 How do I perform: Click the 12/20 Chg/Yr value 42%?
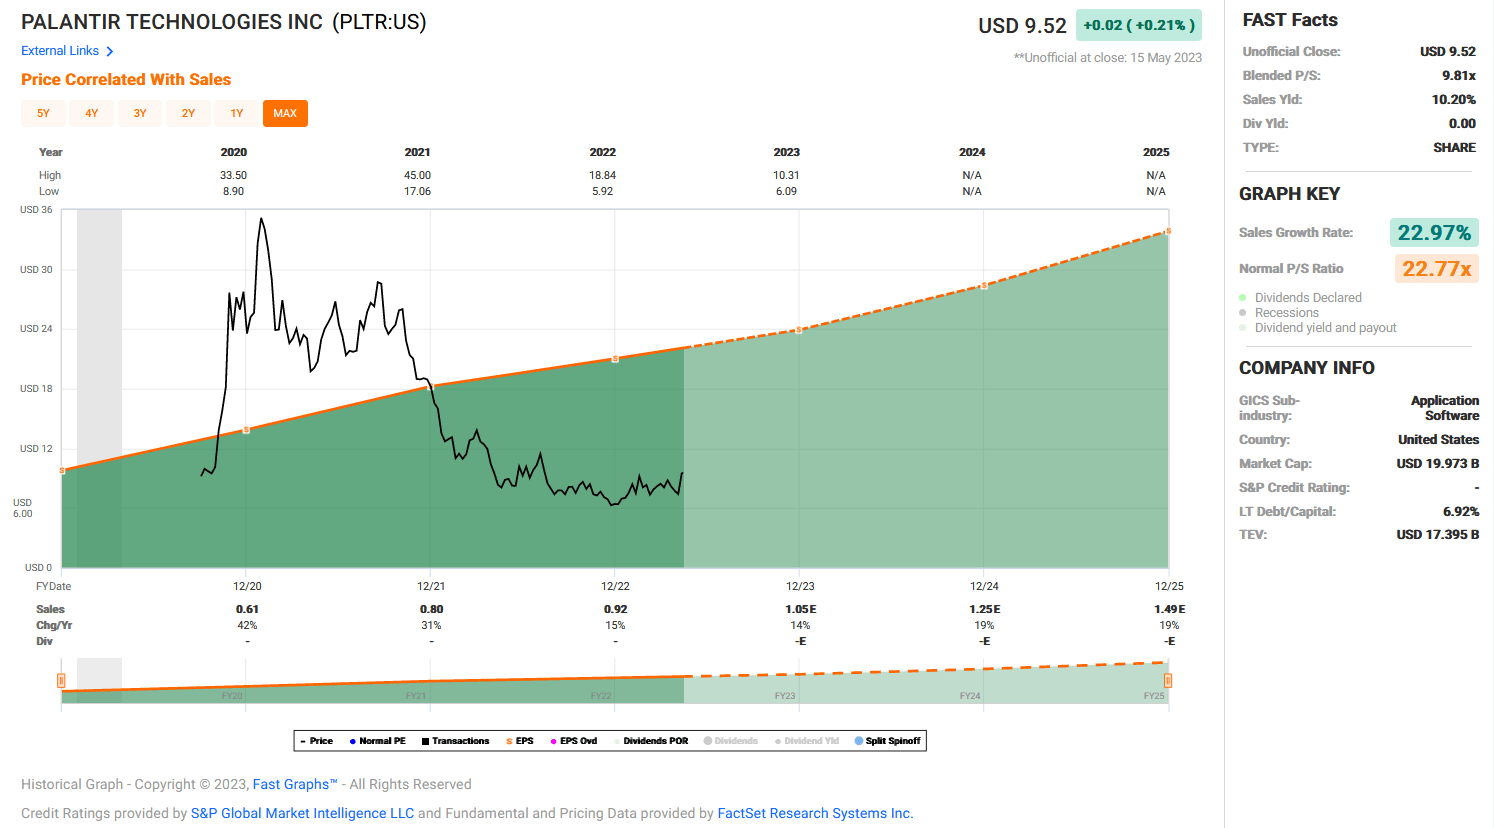(x=247, y=626)
